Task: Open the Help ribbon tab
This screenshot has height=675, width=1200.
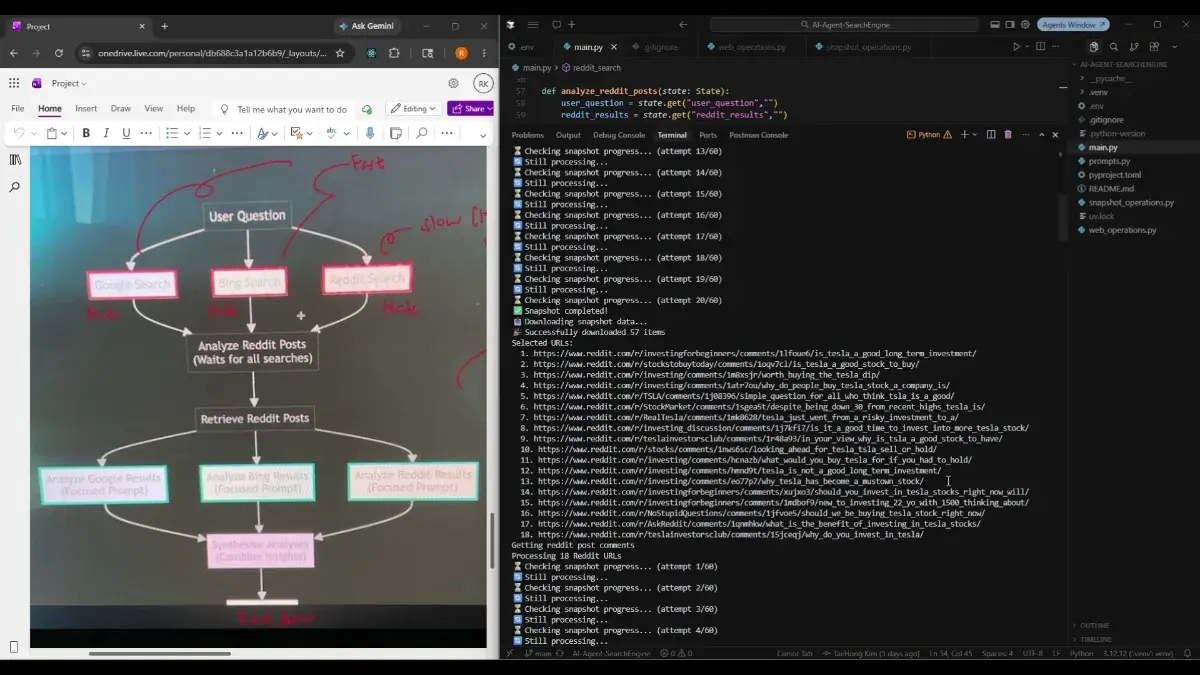Action: coord(186,109)
